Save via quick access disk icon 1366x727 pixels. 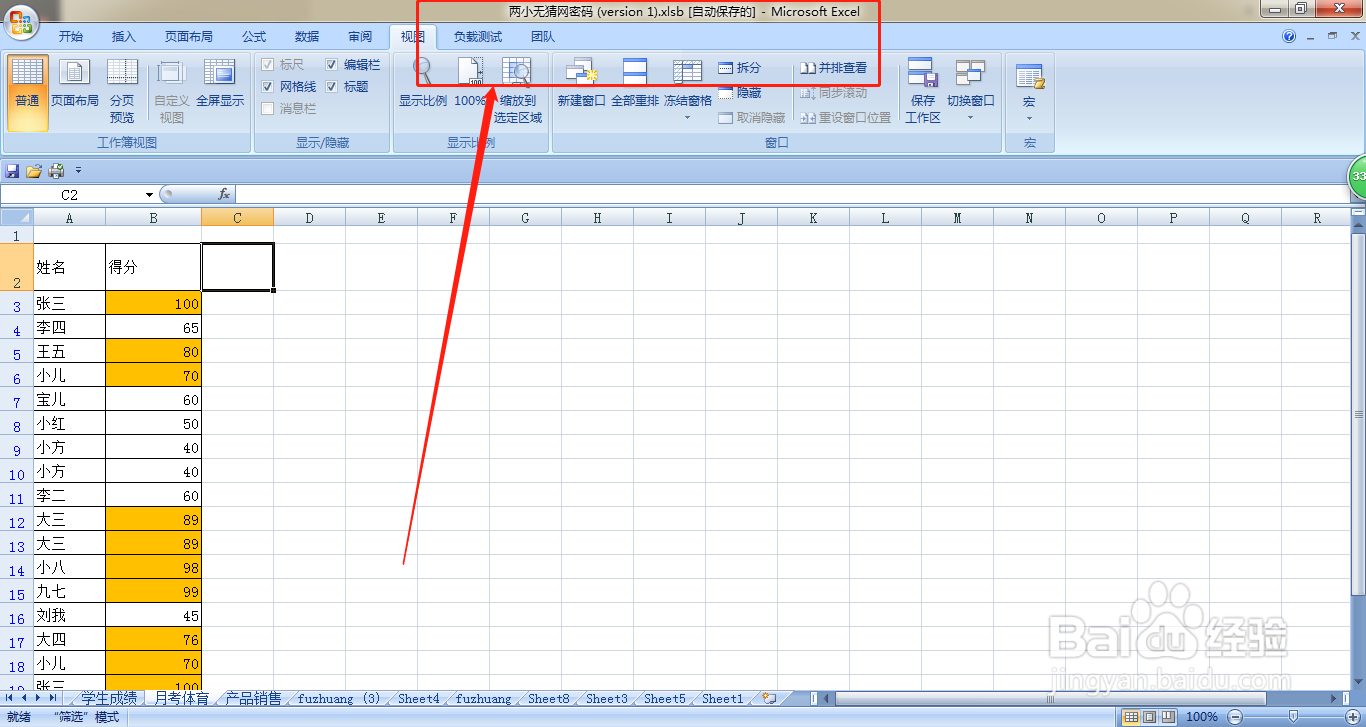13,170
